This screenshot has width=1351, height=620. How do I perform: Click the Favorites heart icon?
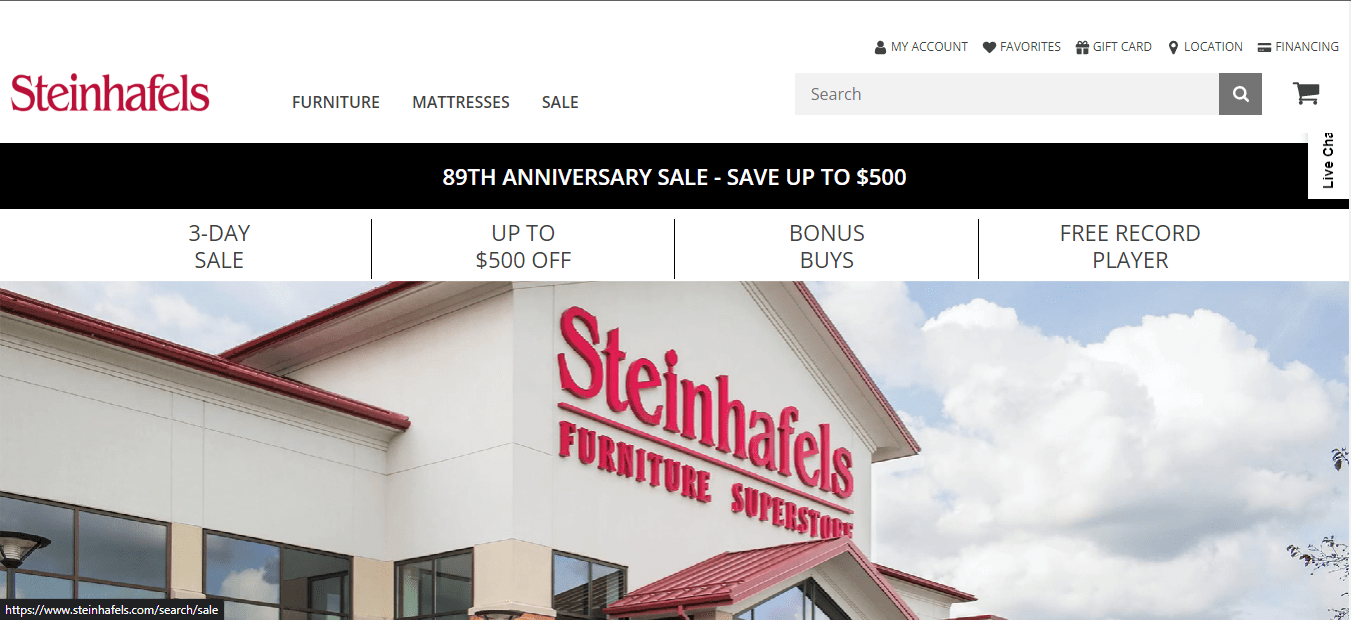[989, 47]
